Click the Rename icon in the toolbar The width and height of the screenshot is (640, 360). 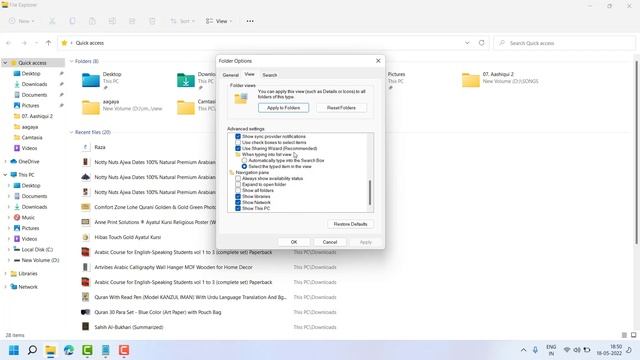[112, 21]
